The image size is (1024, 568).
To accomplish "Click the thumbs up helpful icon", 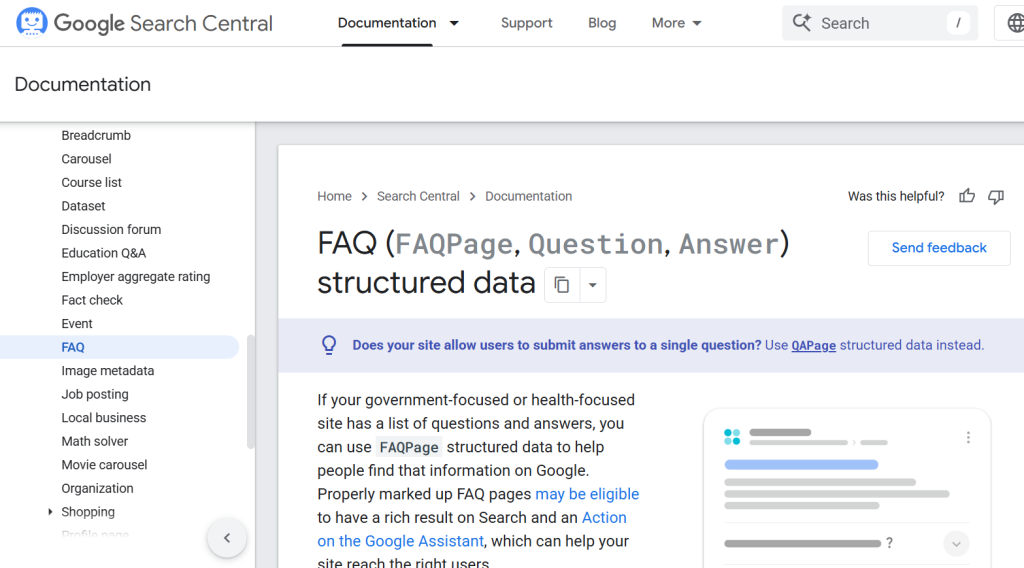I will 967,196.
